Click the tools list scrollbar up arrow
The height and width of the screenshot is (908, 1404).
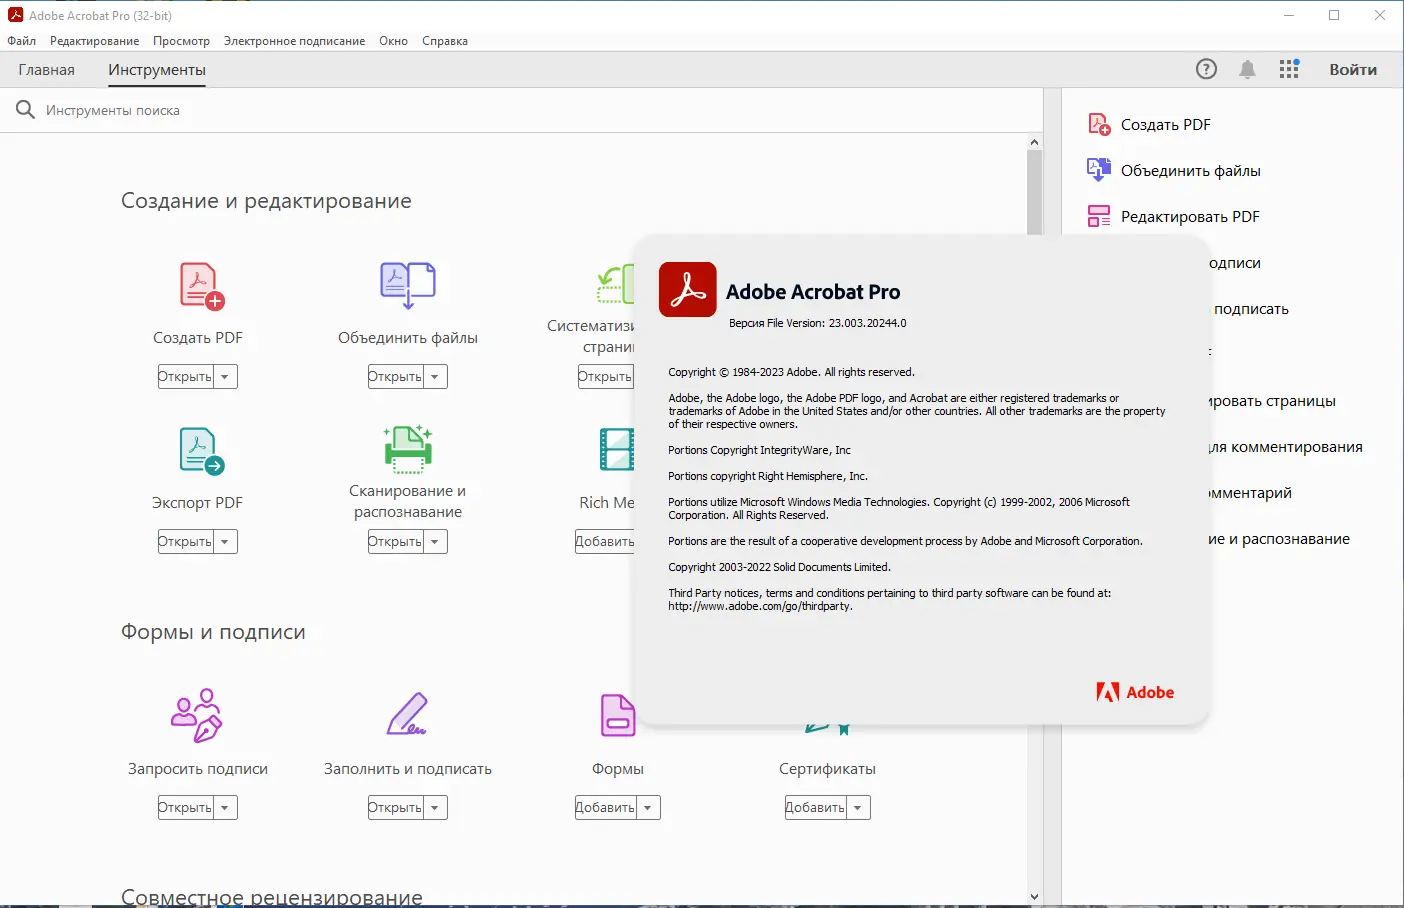point(1034,142)
